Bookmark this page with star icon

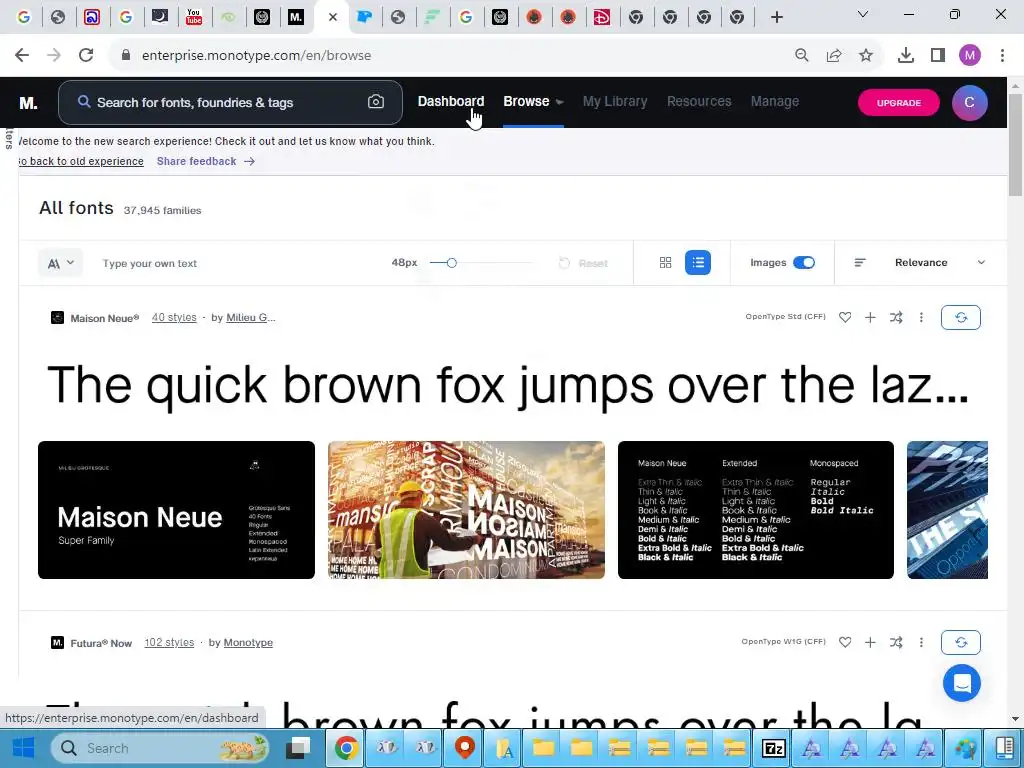pos(866,56)
